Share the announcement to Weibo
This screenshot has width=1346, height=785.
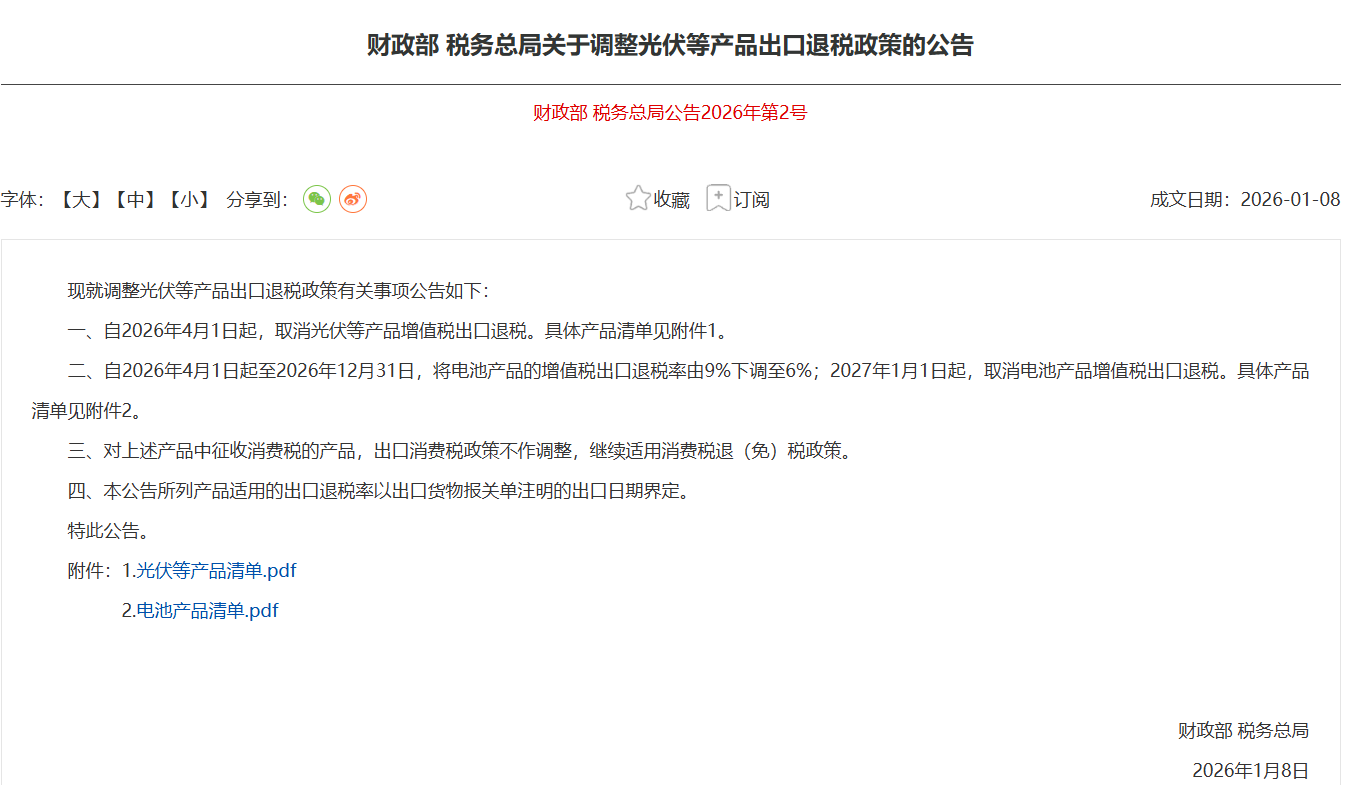coord(353,199)
